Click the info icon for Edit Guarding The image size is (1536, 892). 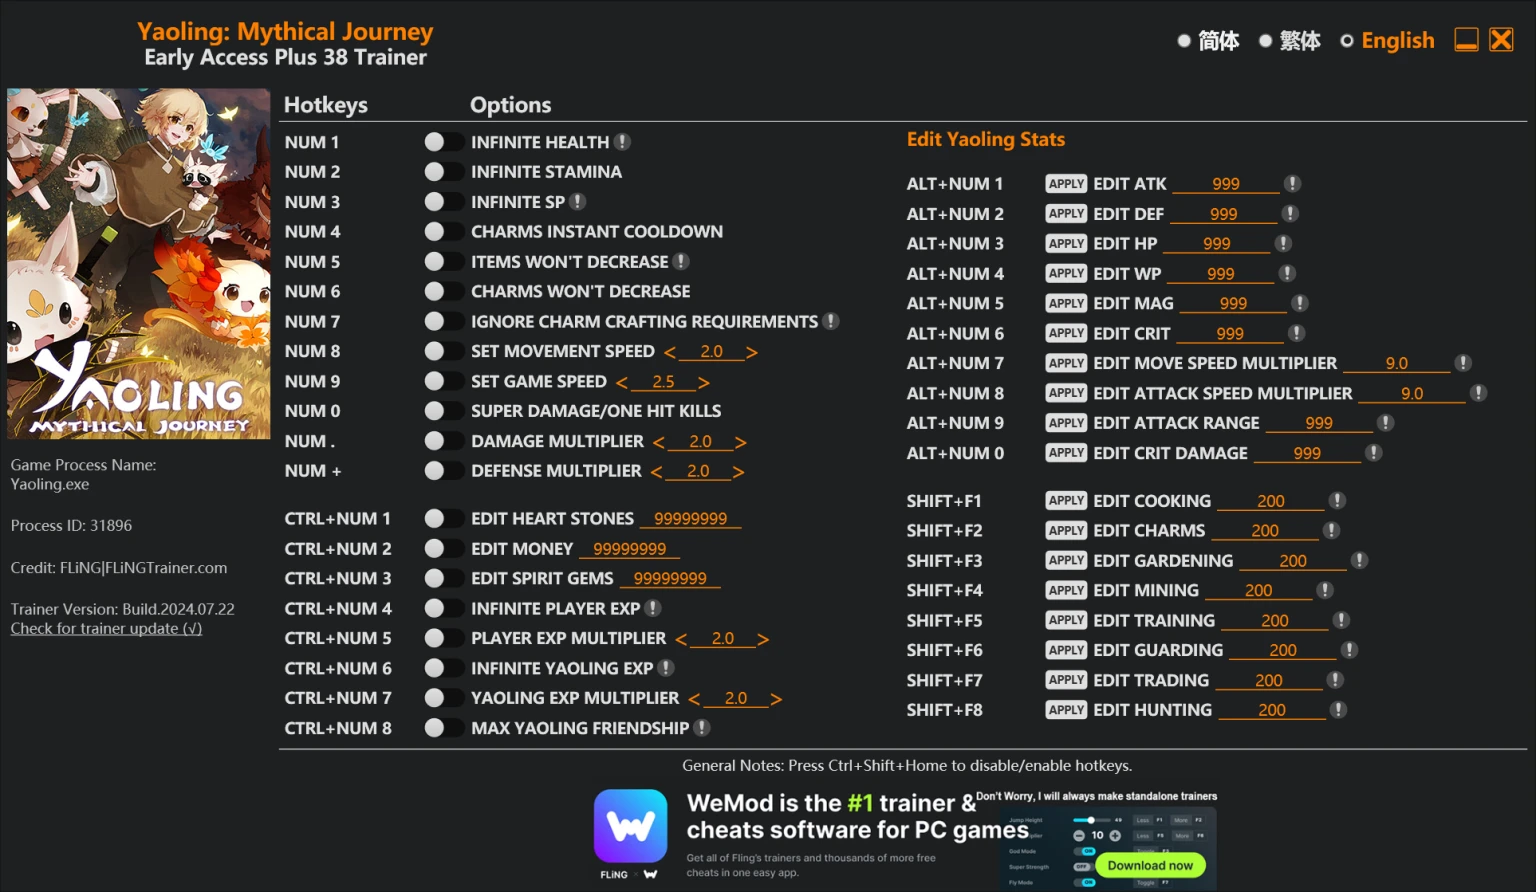point(1349,650)
